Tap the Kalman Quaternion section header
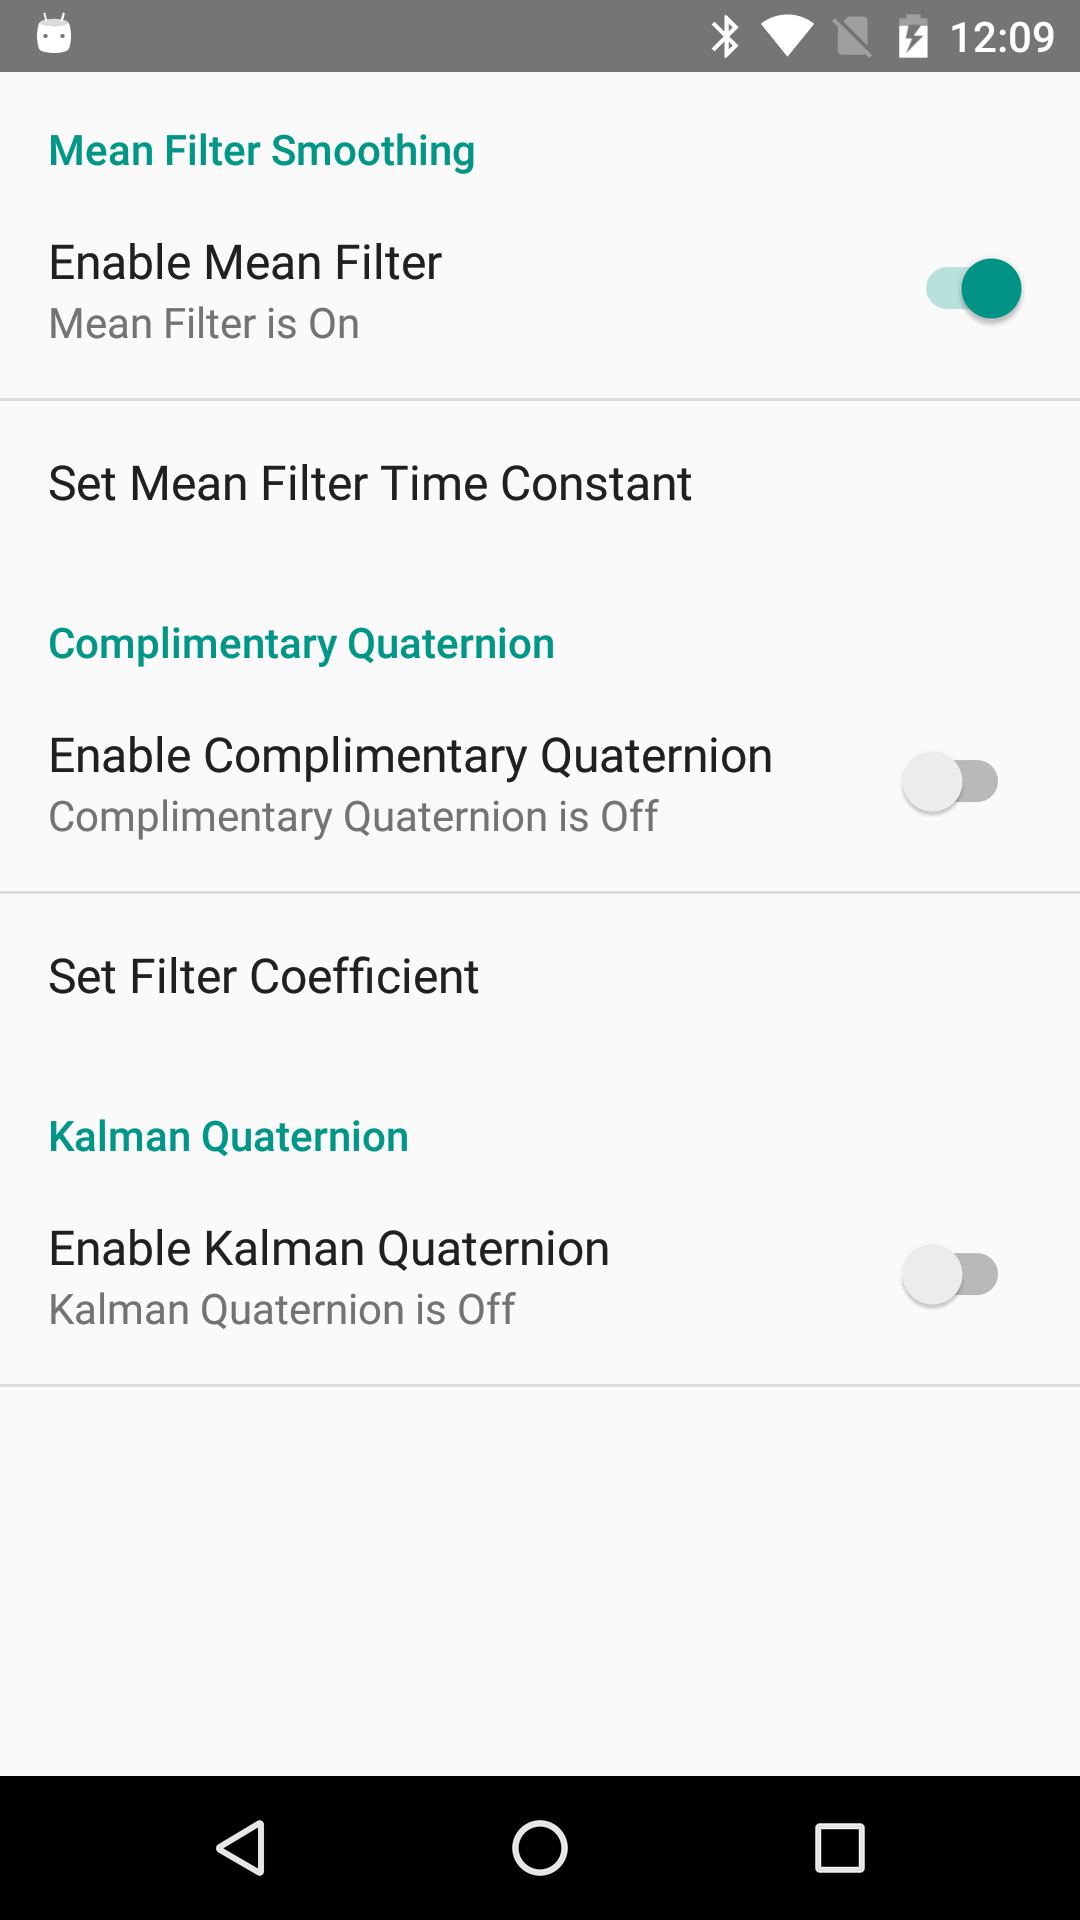Image resolution: width=1080 pixels, height=1920 pixels. 229,1137
